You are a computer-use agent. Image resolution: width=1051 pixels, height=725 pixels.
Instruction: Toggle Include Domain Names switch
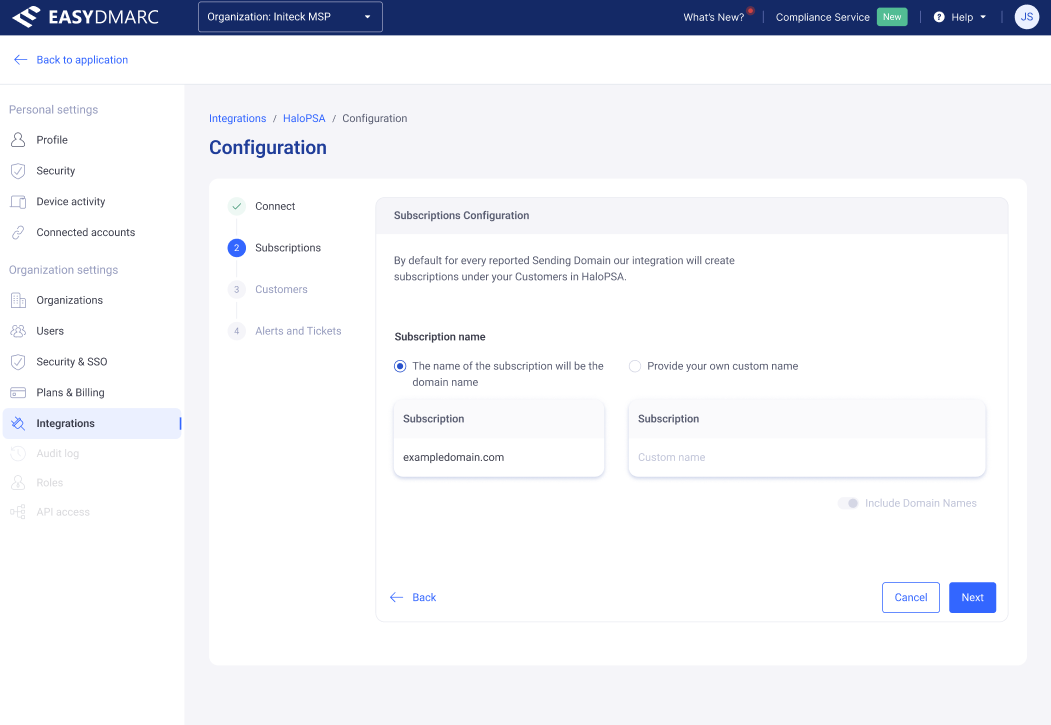click(848, 503)
